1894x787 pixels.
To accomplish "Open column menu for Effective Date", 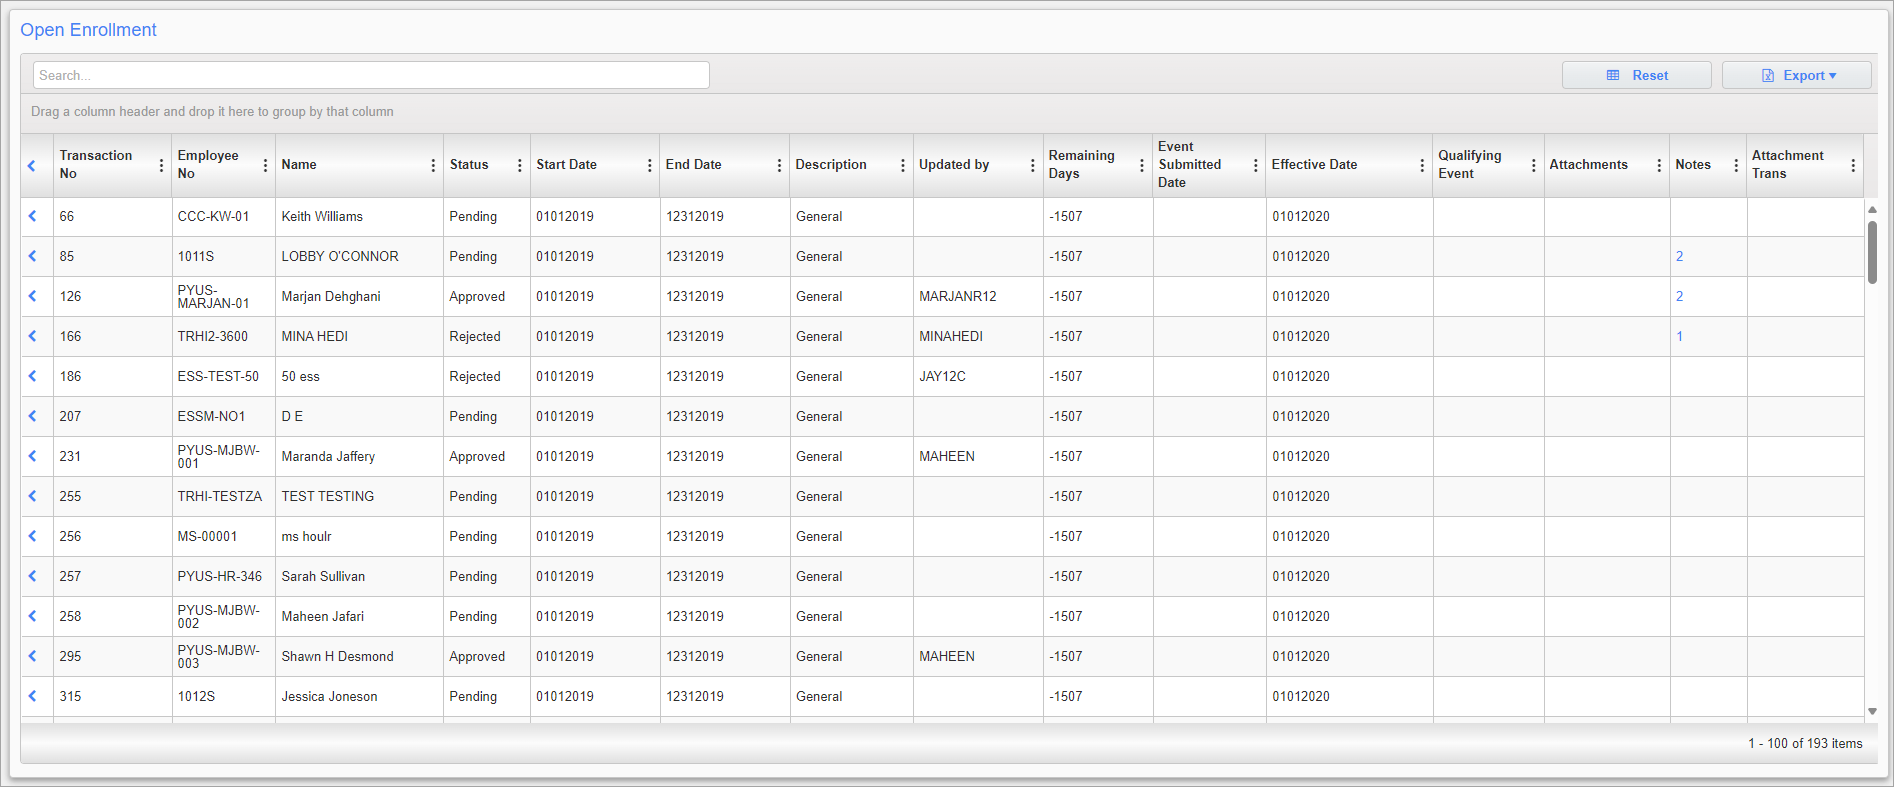I will tap(1422, 165).
